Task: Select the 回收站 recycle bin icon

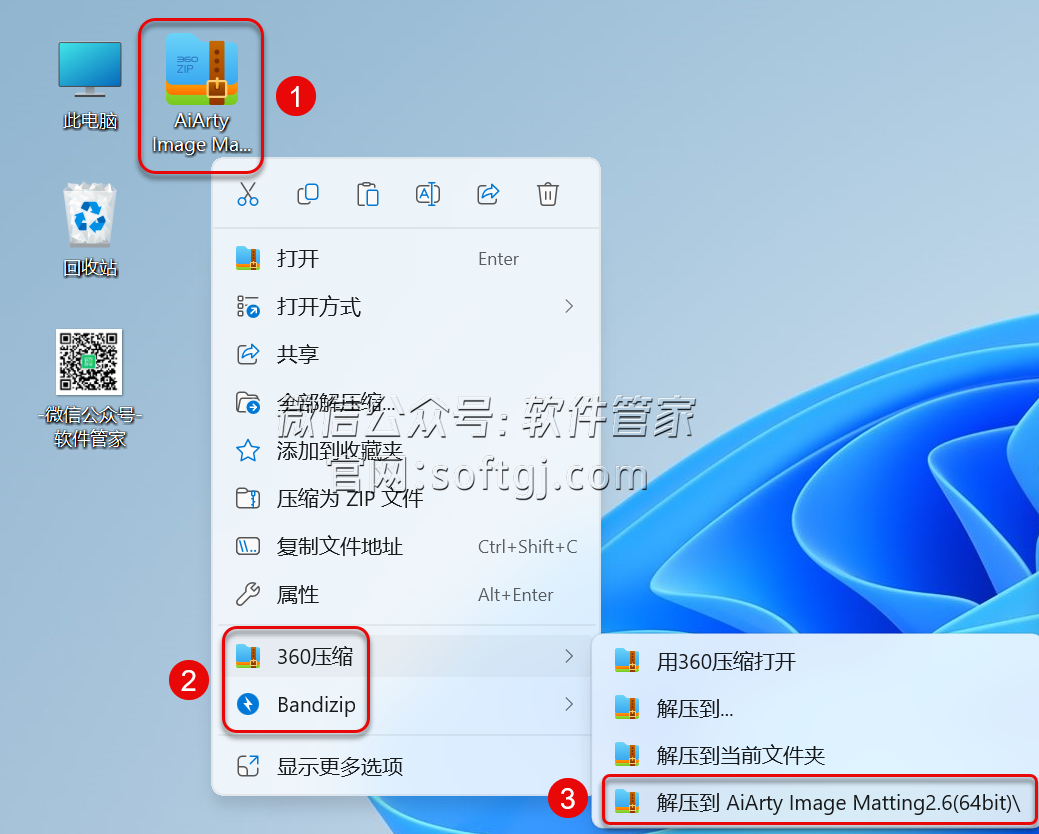Action: click(90, 230)
